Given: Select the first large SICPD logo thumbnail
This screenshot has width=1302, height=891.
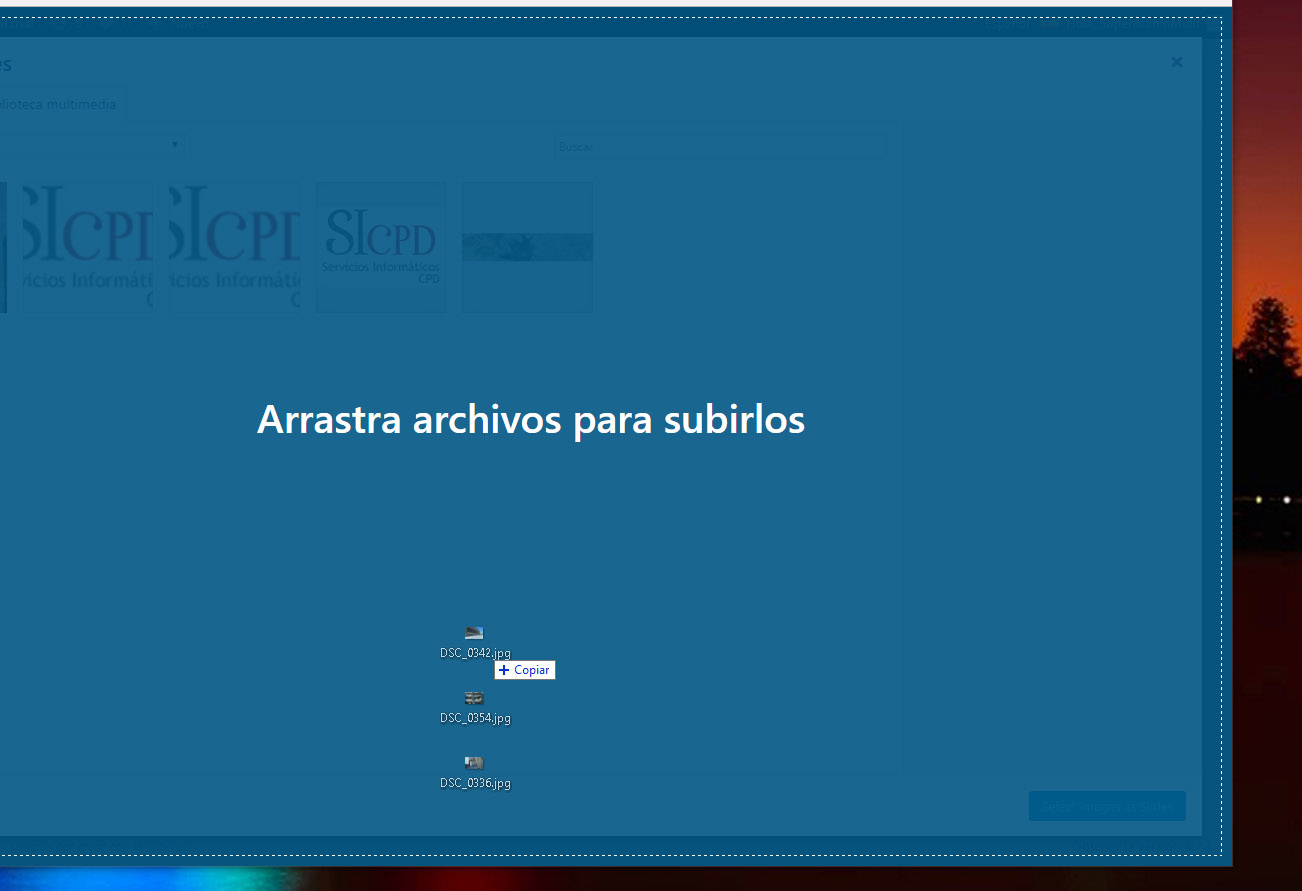Looking at the screenshot, I should 88,247.
